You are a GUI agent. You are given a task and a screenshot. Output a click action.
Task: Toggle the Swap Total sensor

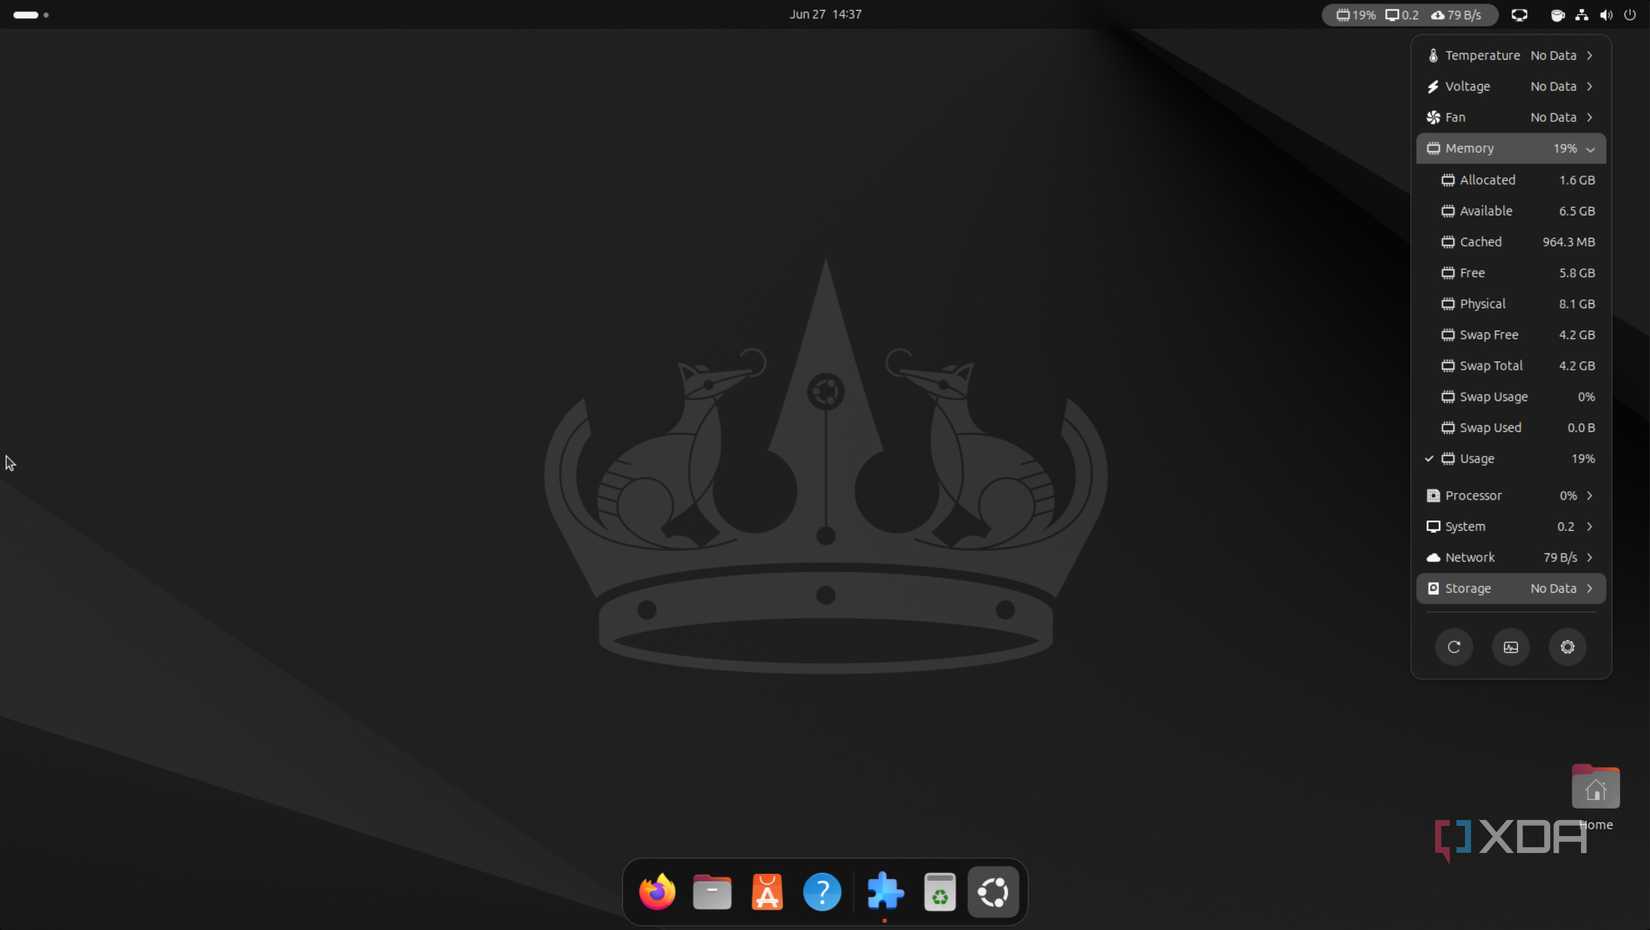point(1511,366)
